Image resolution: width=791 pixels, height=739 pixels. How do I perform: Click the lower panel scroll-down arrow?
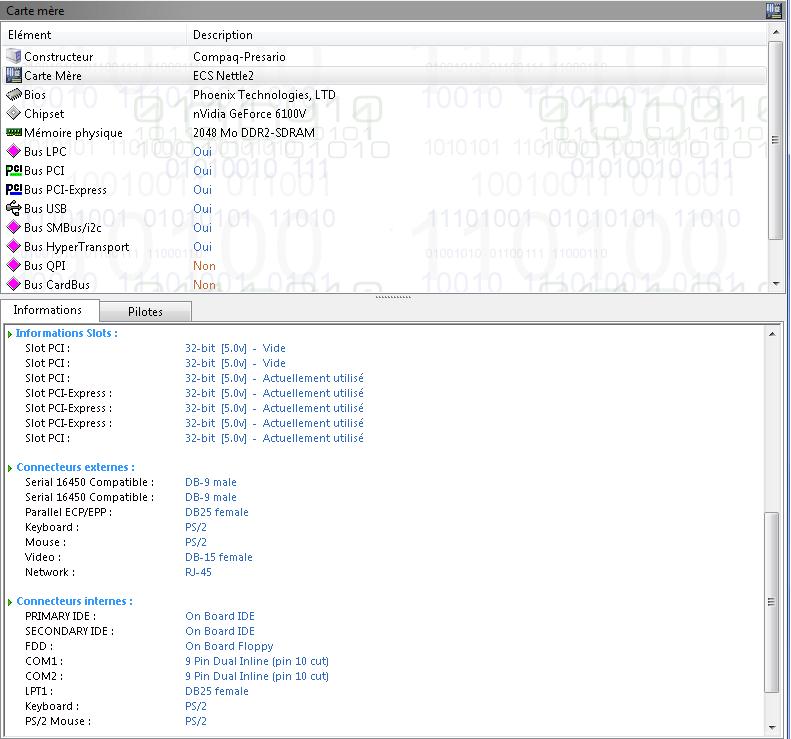pos(772,727)
